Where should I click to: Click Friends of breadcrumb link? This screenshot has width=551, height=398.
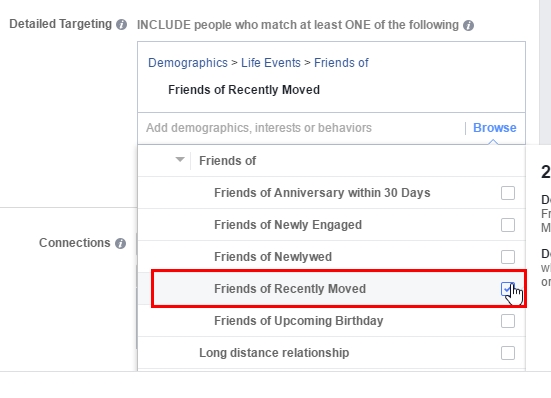[341, 63]
